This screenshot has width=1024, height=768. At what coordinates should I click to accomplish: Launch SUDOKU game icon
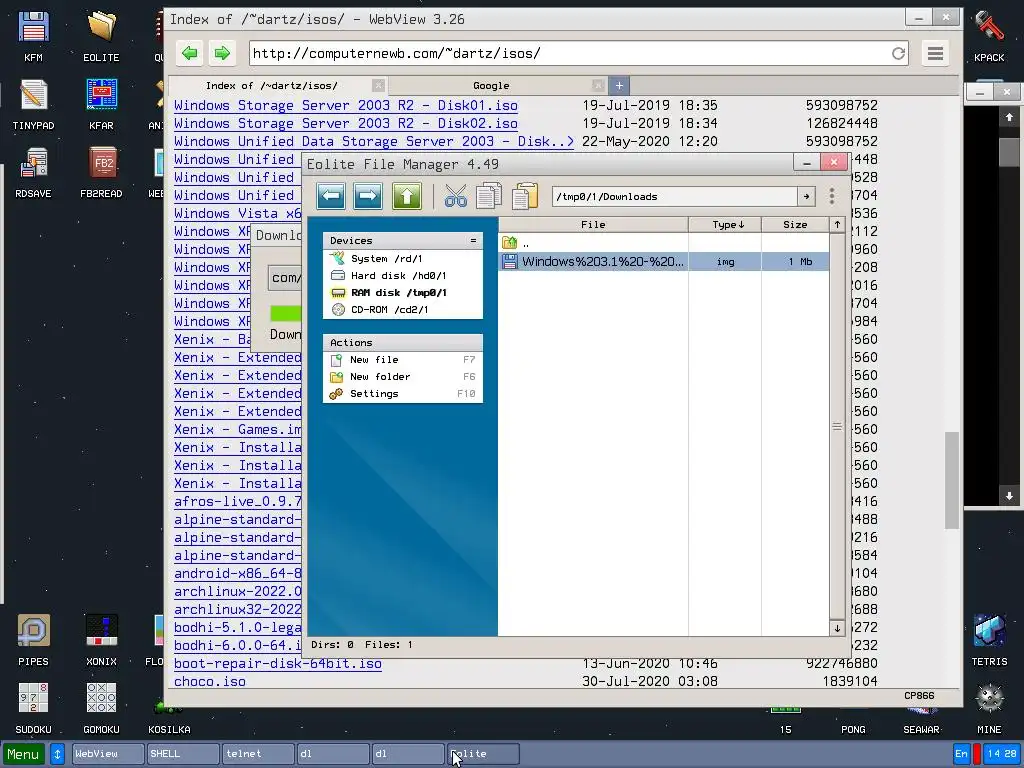(33, 708)
